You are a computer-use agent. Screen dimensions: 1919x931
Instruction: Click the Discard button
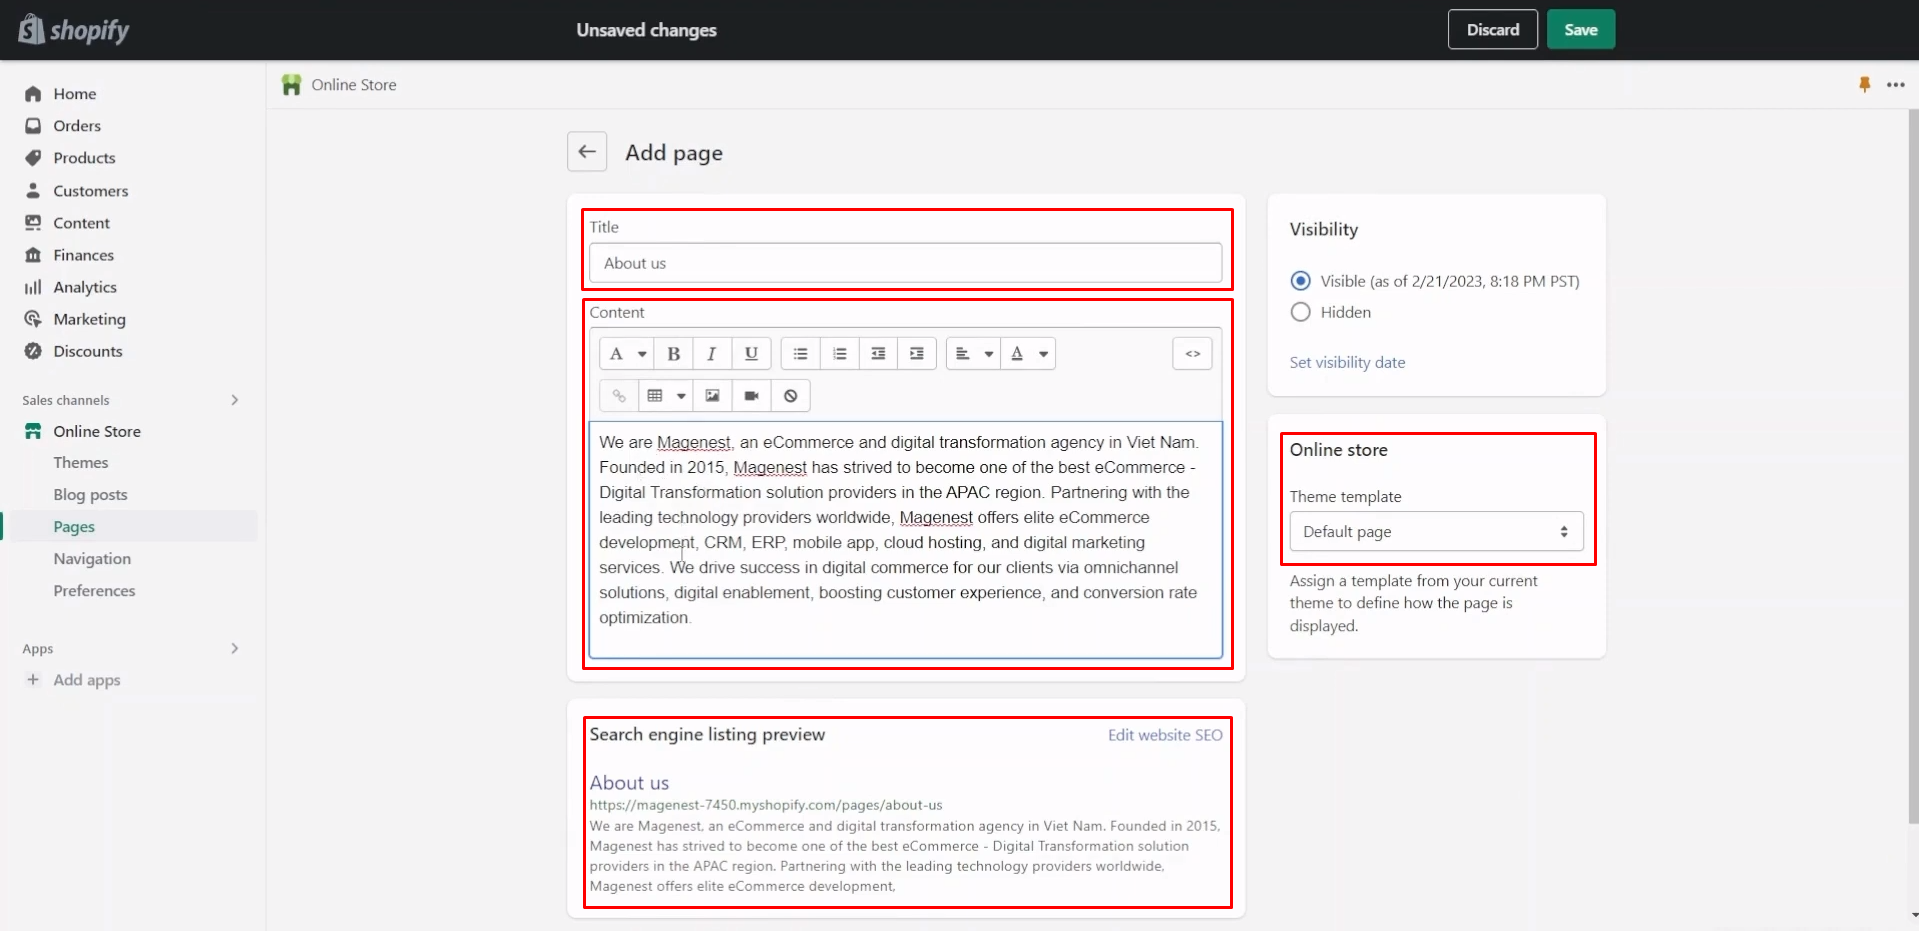click(x=1492, y=30)
